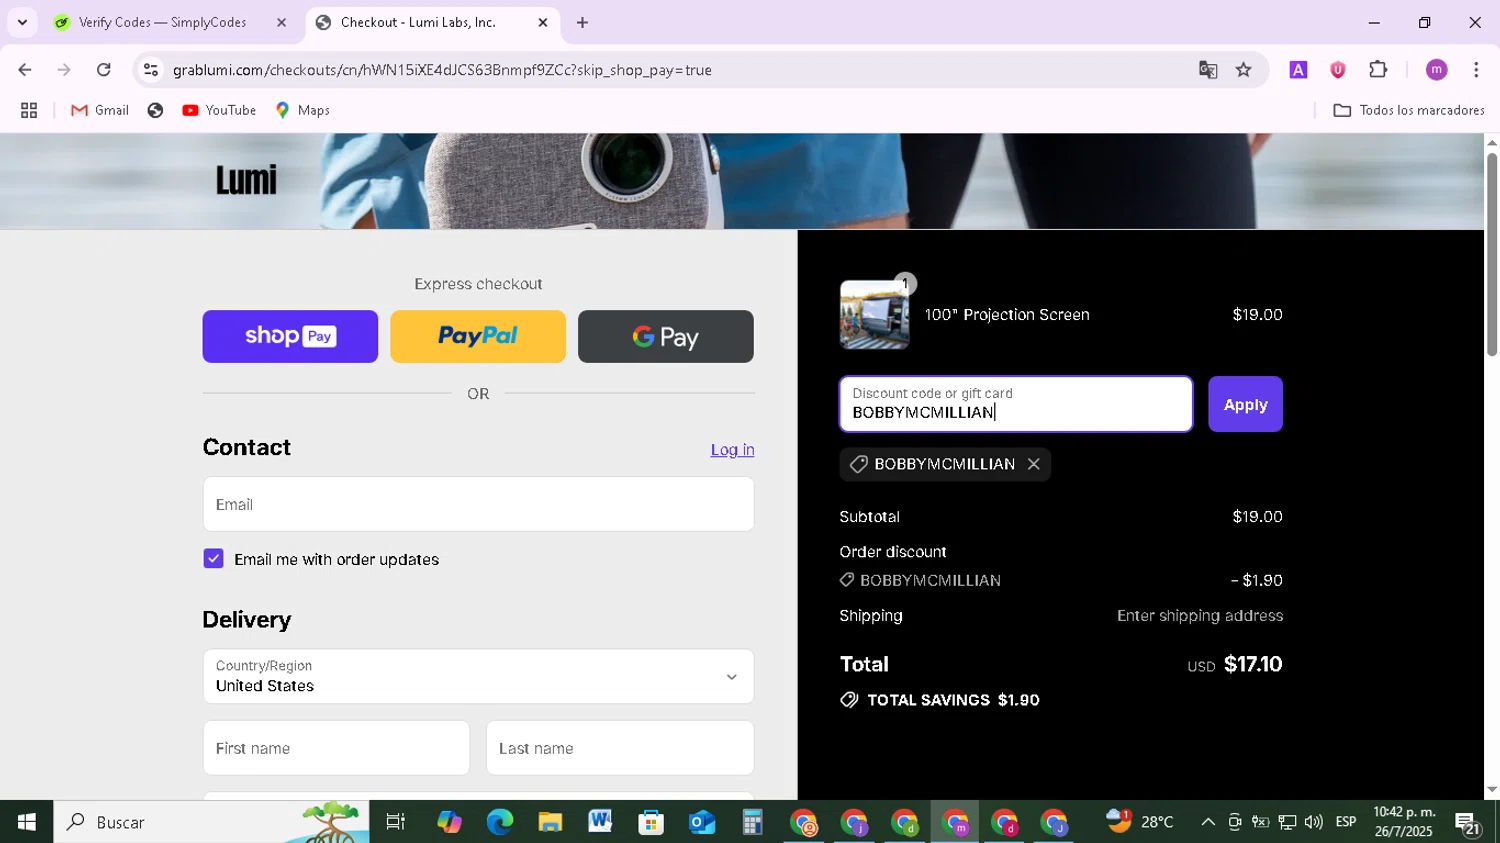Image resolution: width=1500 pixels, height=843 pixels.
Task: Open the Maps bookmark
Action: [302, 110]
